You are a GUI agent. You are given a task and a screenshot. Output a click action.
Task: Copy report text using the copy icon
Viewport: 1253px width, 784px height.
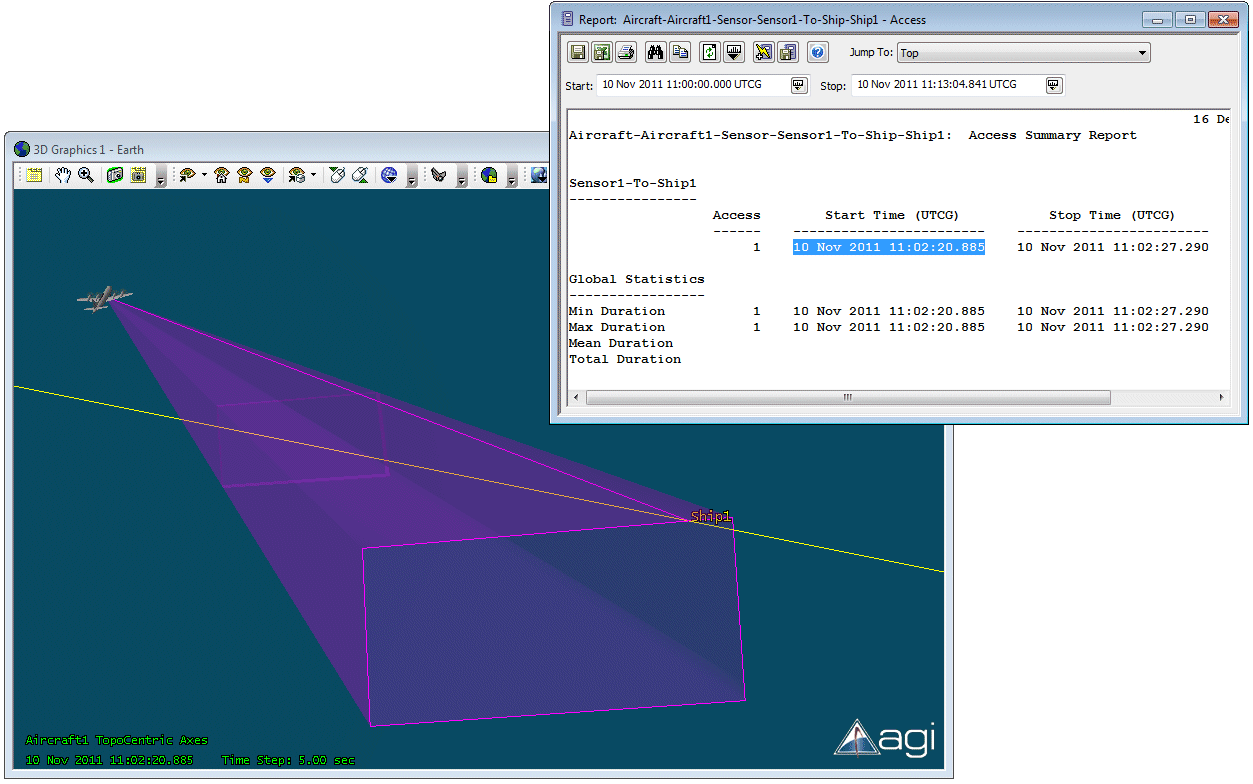tap(680, 53)
